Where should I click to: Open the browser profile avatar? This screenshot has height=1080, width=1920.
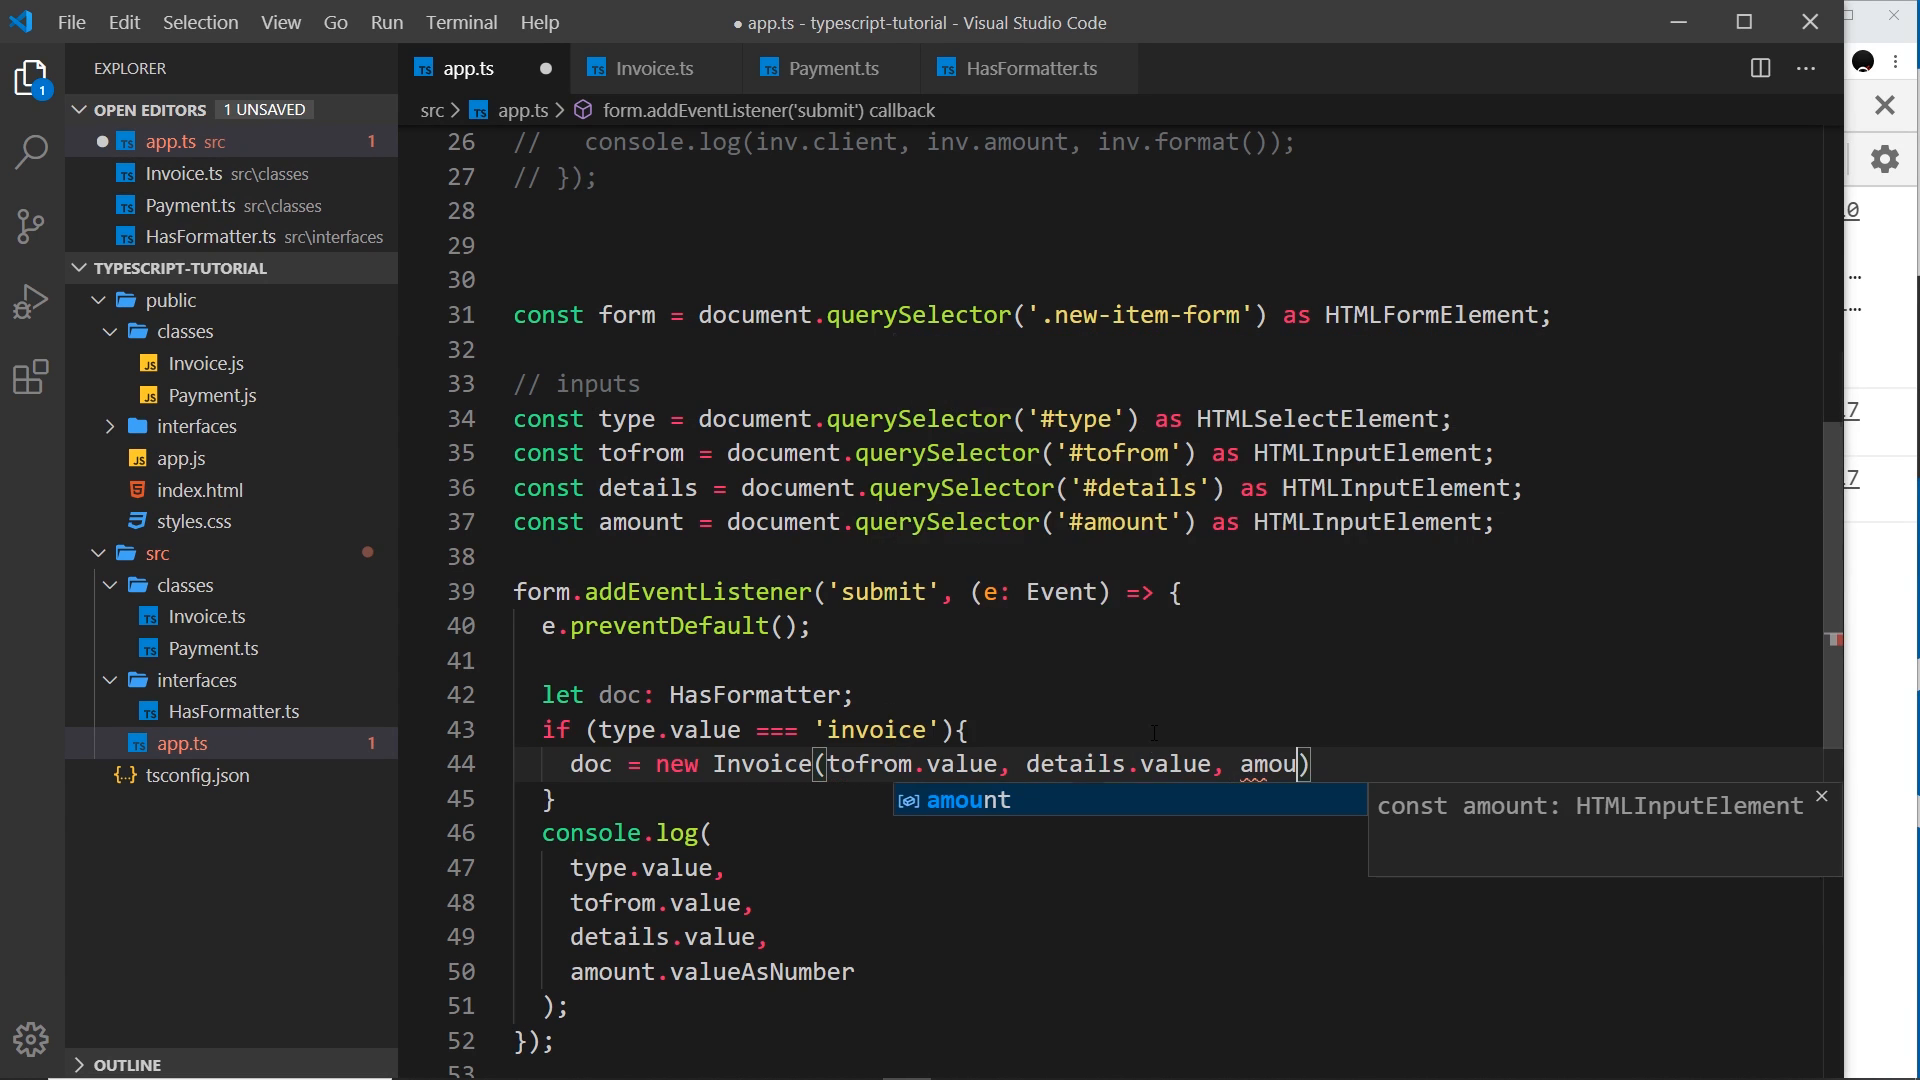click(1863, 62)
